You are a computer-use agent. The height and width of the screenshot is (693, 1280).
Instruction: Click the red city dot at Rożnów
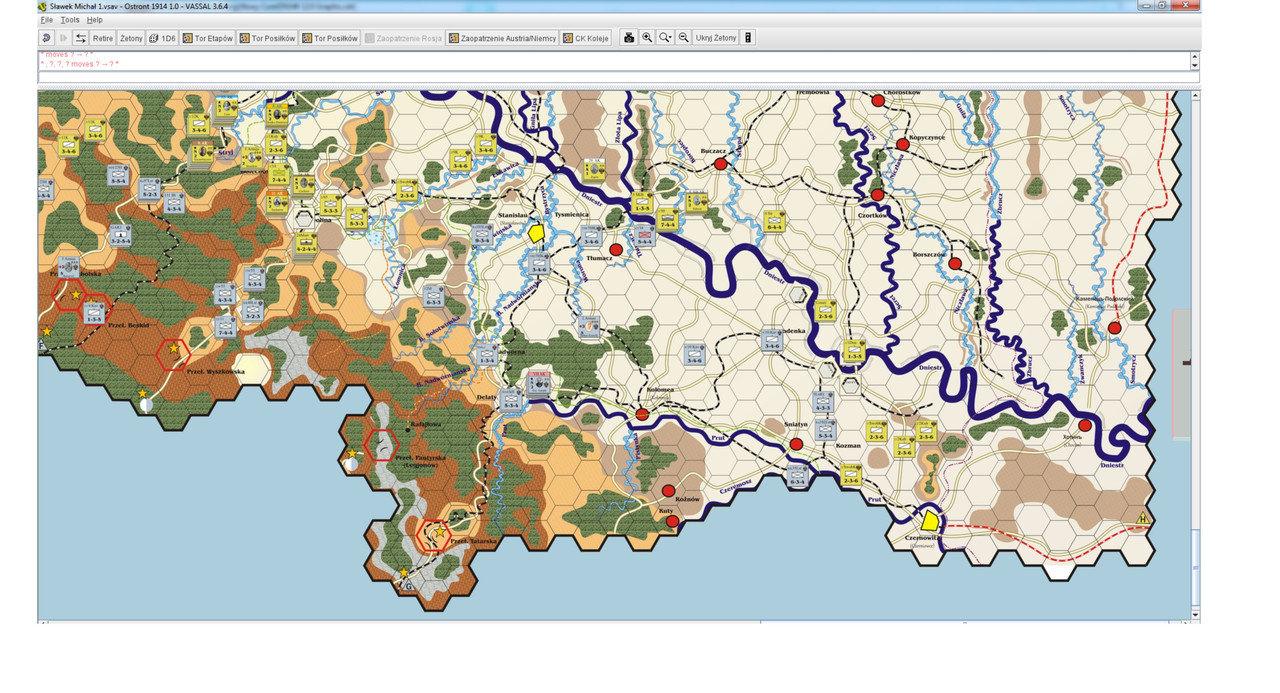click(668, 490)
